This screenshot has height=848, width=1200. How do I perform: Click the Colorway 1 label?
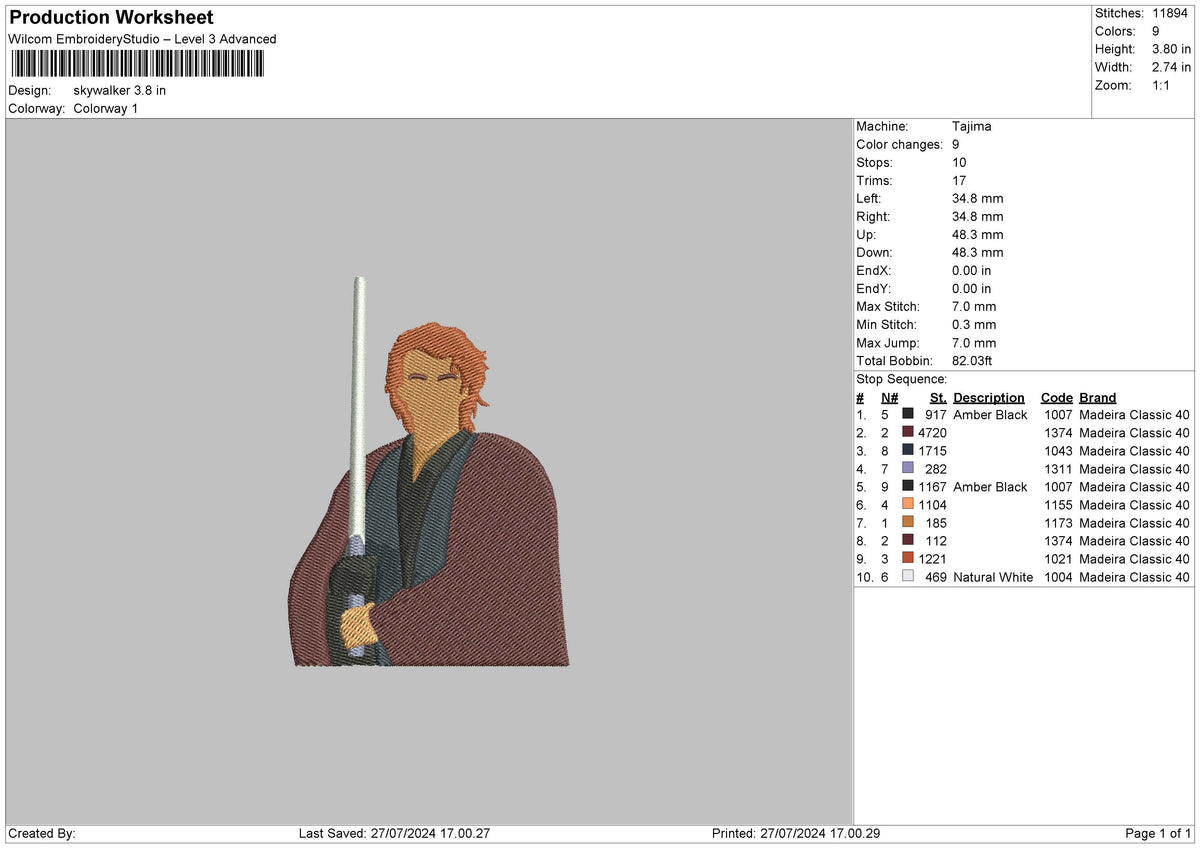pos(105,108)
